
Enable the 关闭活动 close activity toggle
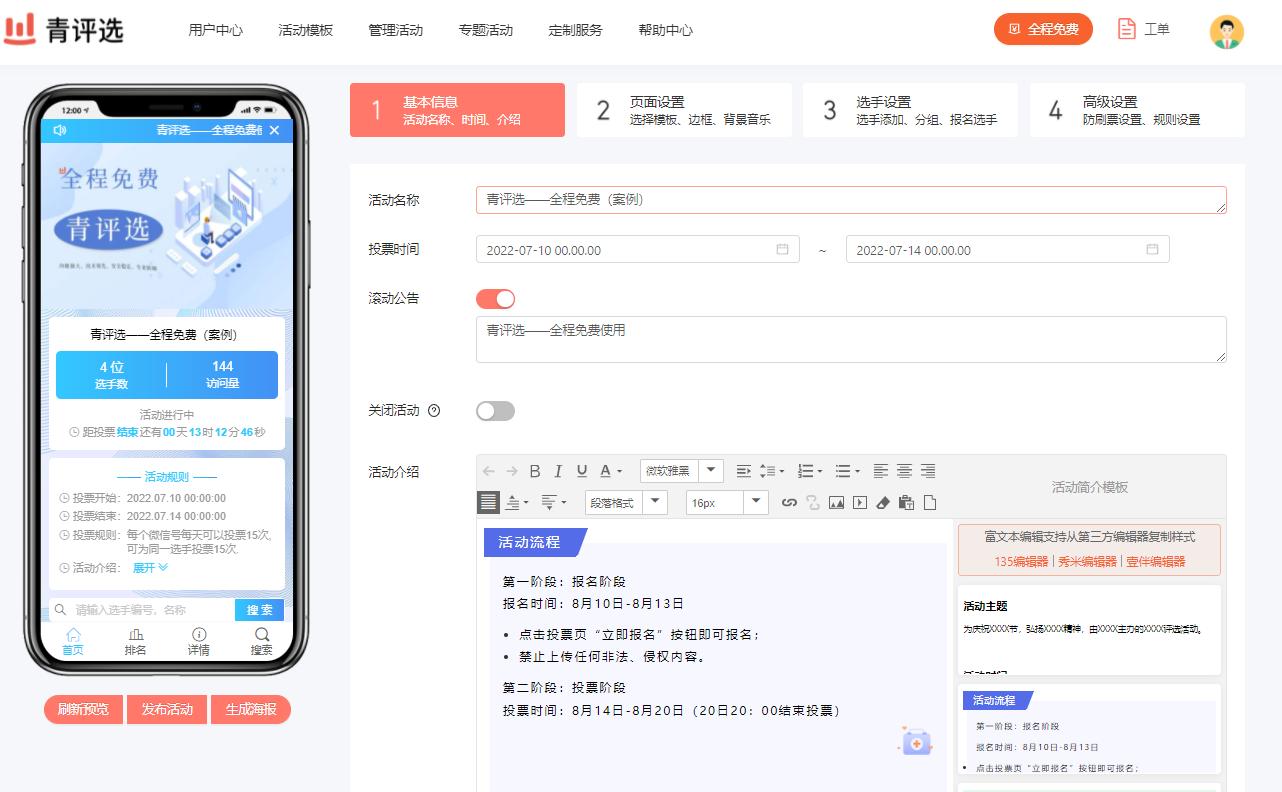495,410
